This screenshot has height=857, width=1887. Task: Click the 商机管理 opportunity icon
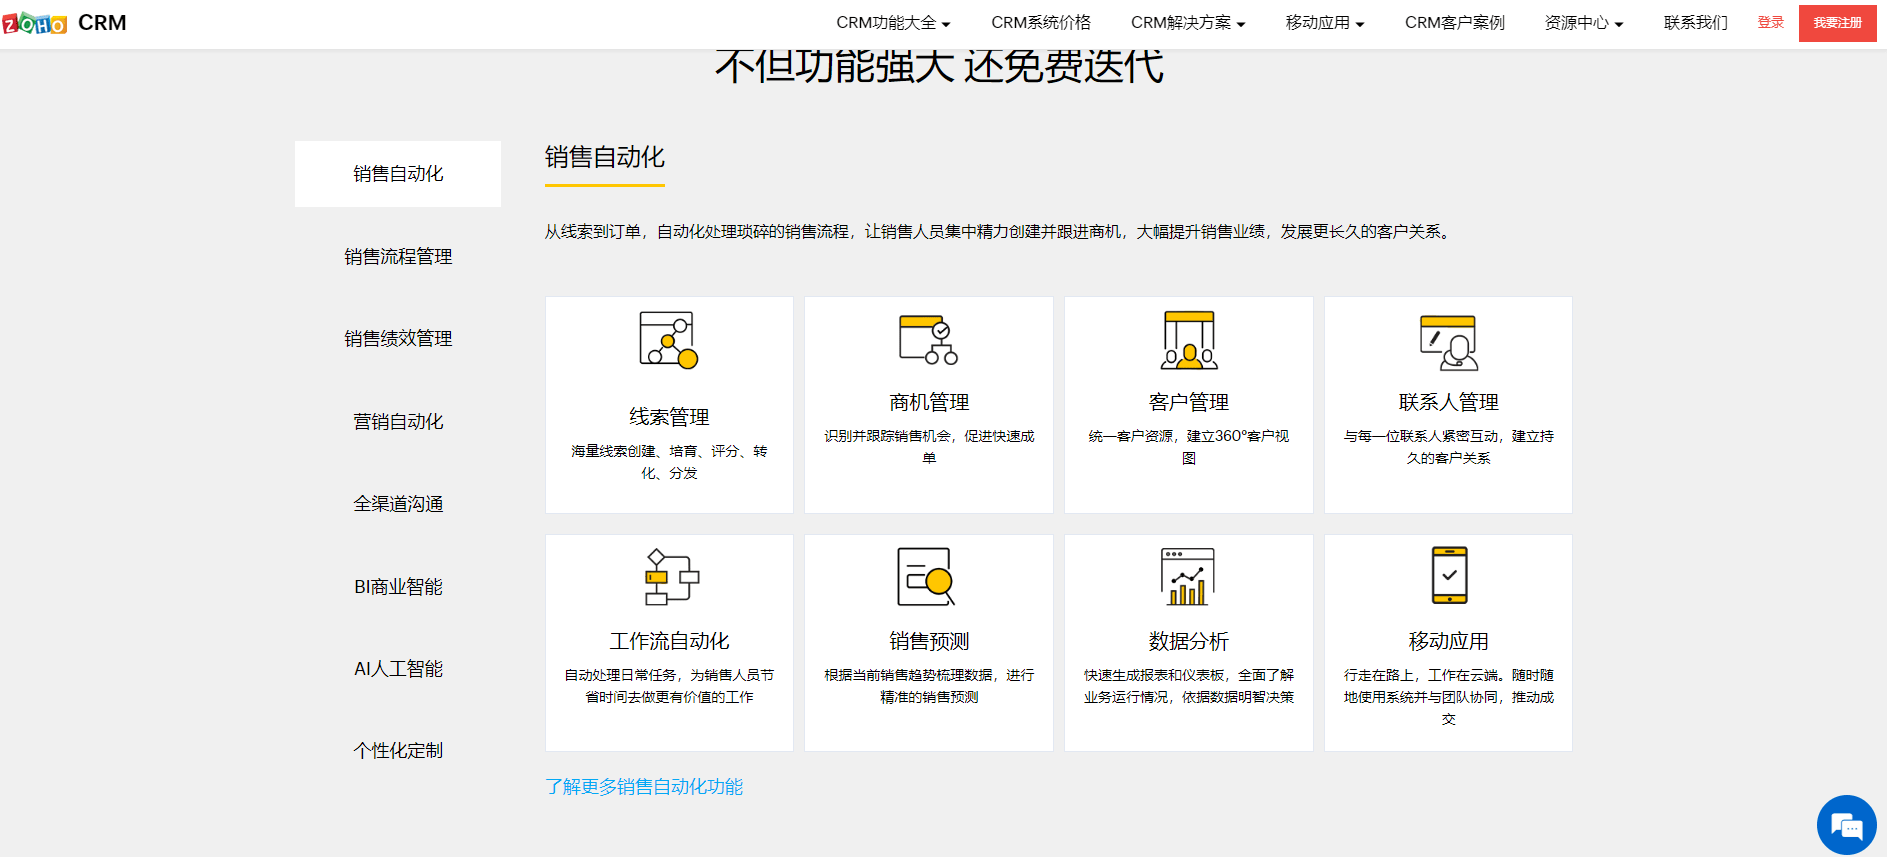[929, 339]
